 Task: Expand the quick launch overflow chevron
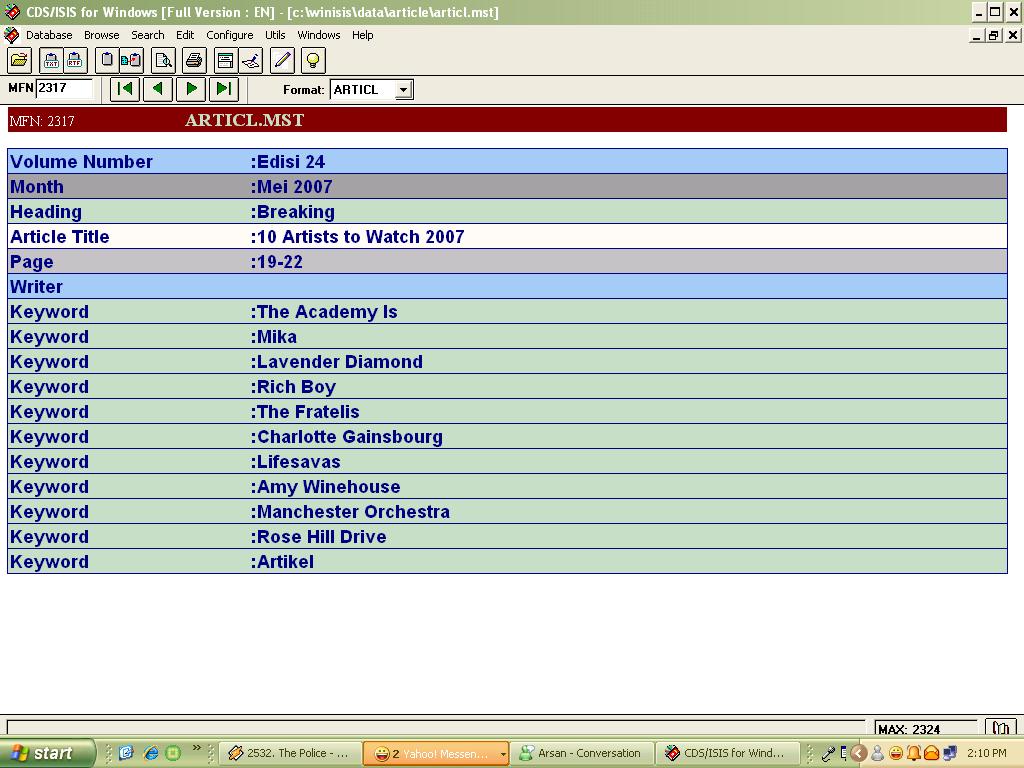click(197, 748)
